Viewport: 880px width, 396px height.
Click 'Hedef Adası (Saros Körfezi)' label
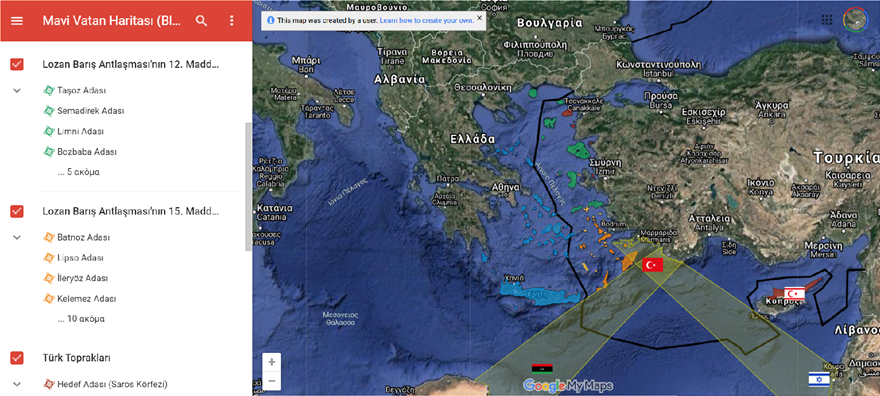click(112, 384)
